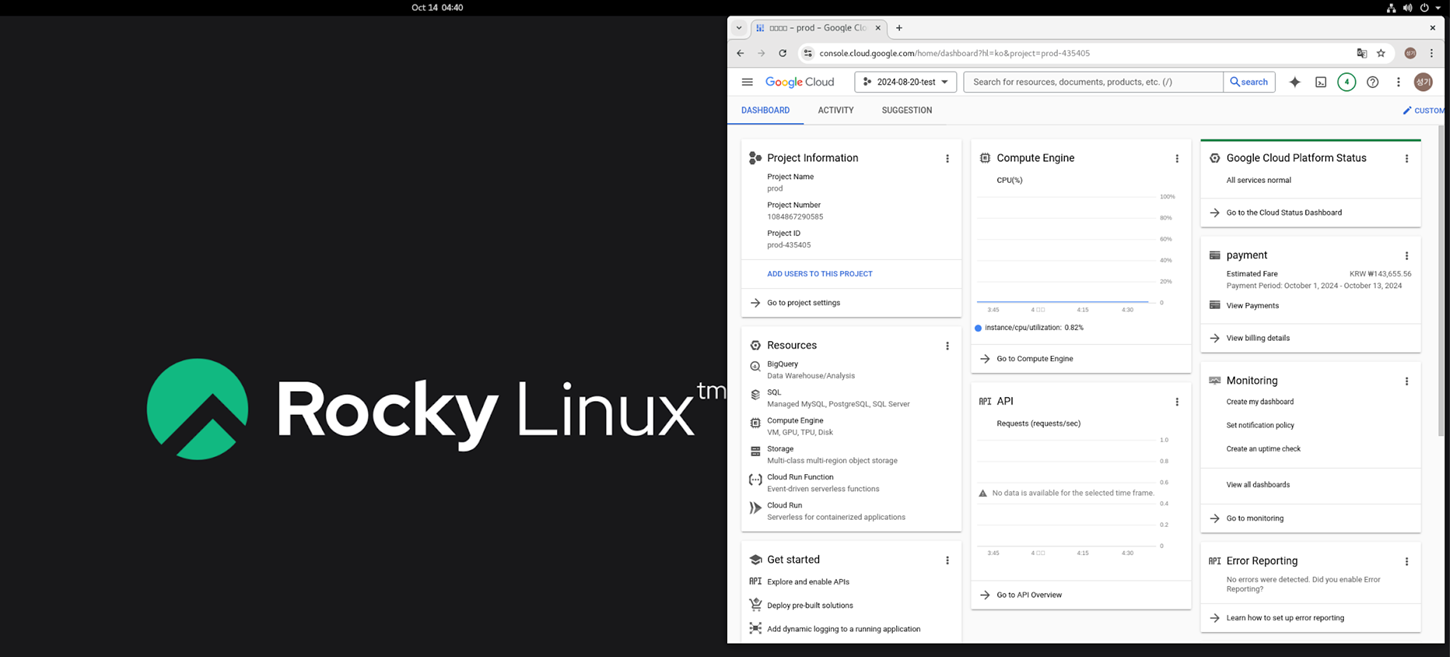The image size is (1450, 657).
Task: Activate Cloud Shell terminal icon
Action: [x=1321, y=82]
